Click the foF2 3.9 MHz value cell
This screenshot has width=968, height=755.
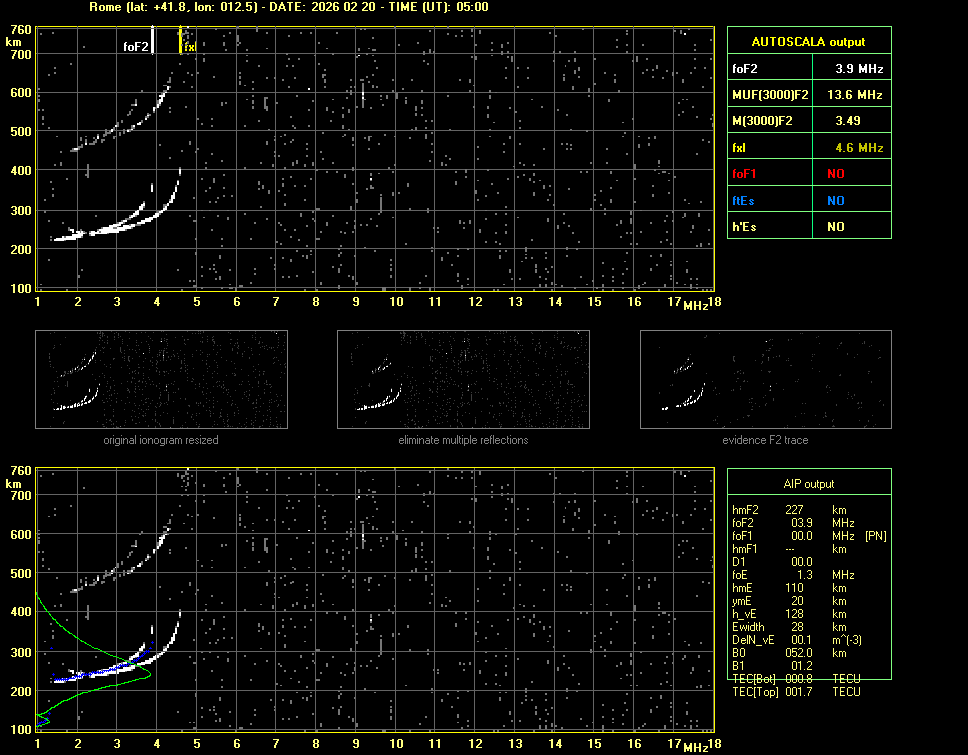[x=850, y=69]
